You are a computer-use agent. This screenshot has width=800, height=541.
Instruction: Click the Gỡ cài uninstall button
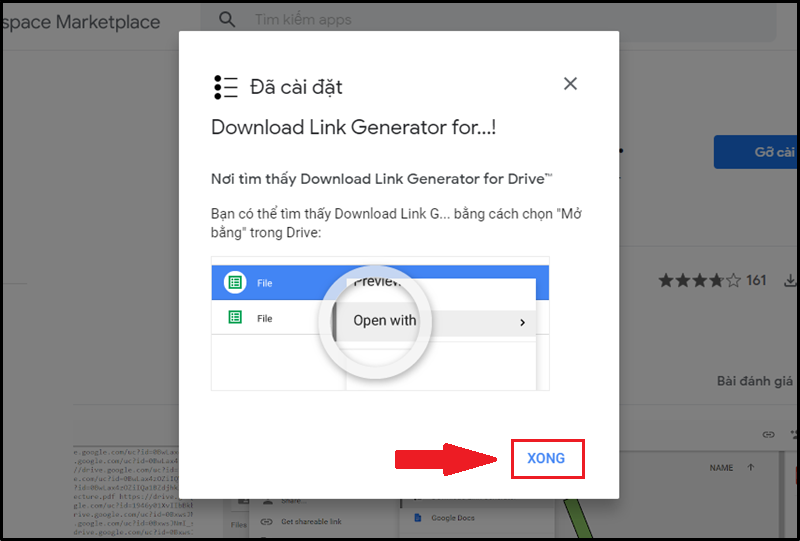(756, 152)
